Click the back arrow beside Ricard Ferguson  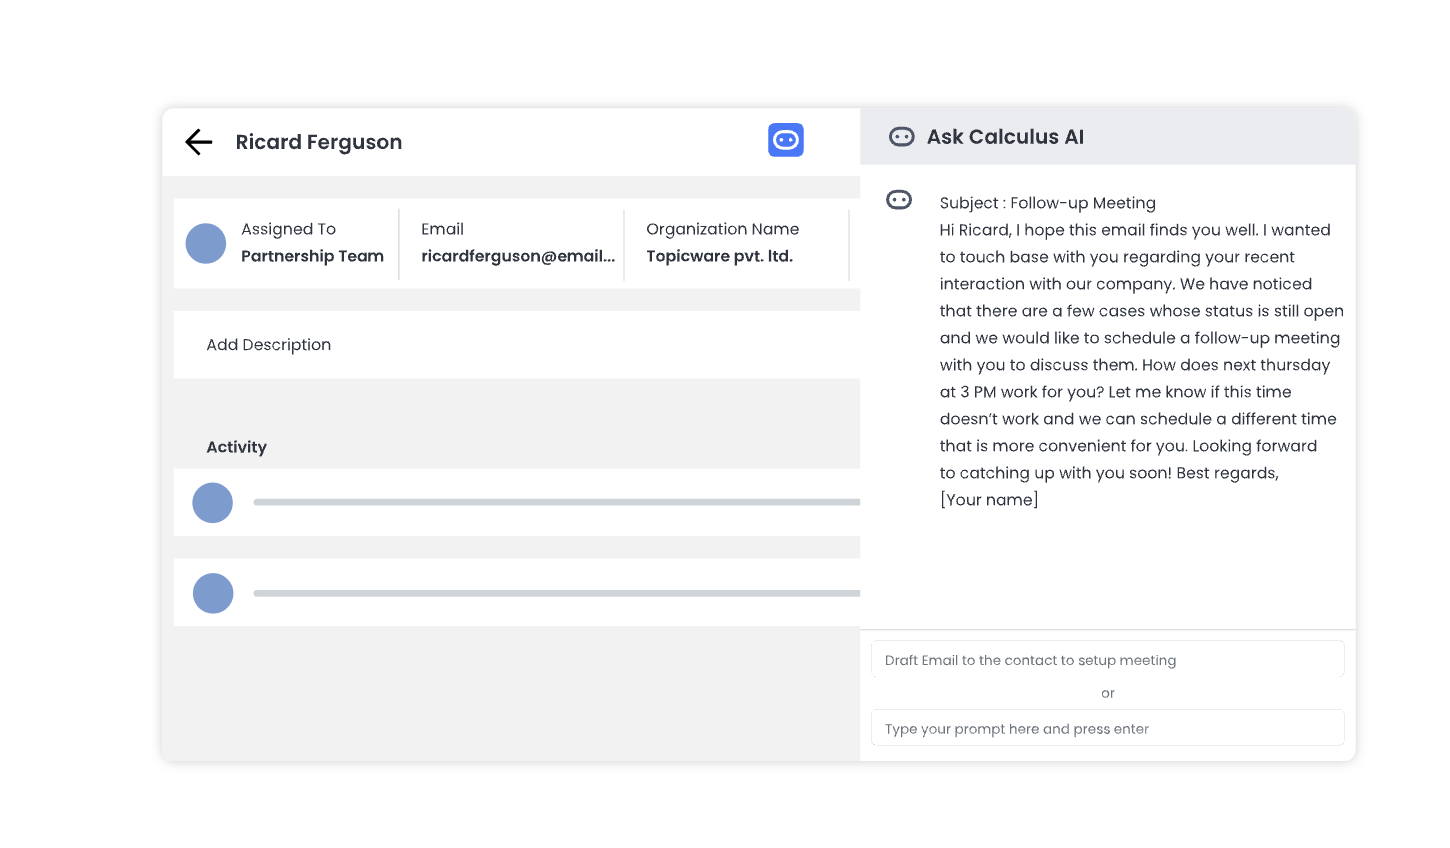(199, 142)
